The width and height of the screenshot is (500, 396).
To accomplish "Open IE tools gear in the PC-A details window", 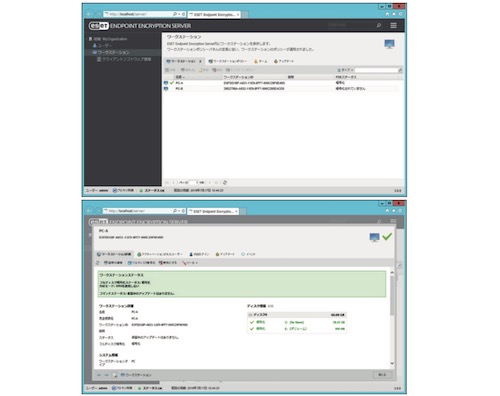I will point(400,211).
